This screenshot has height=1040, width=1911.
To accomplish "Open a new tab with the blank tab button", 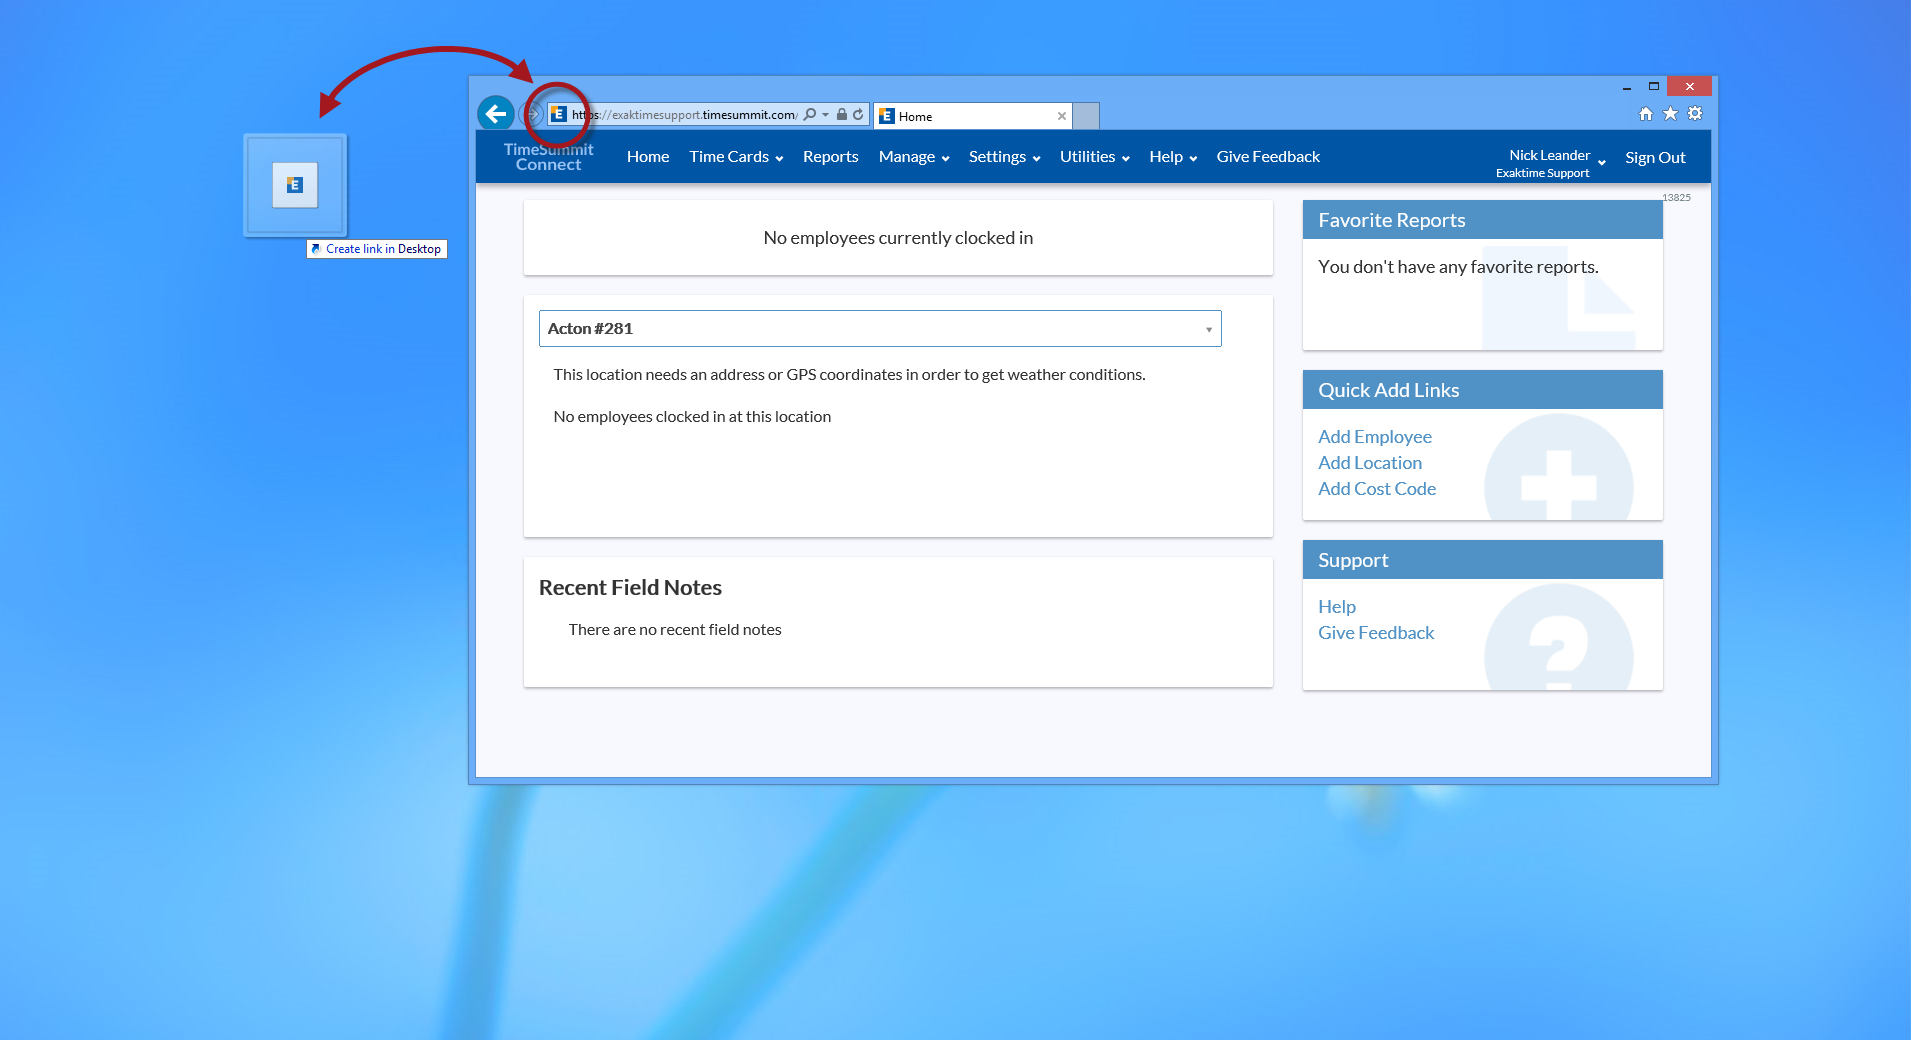I will click(x=1086, y=116).
